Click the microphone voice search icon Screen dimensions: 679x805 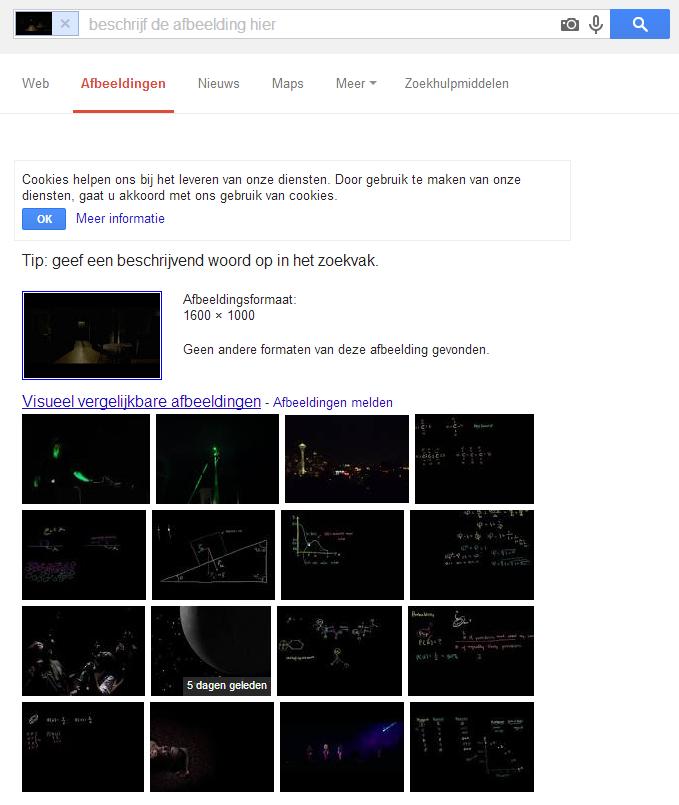pyautogui.click(x=596, y=24)
